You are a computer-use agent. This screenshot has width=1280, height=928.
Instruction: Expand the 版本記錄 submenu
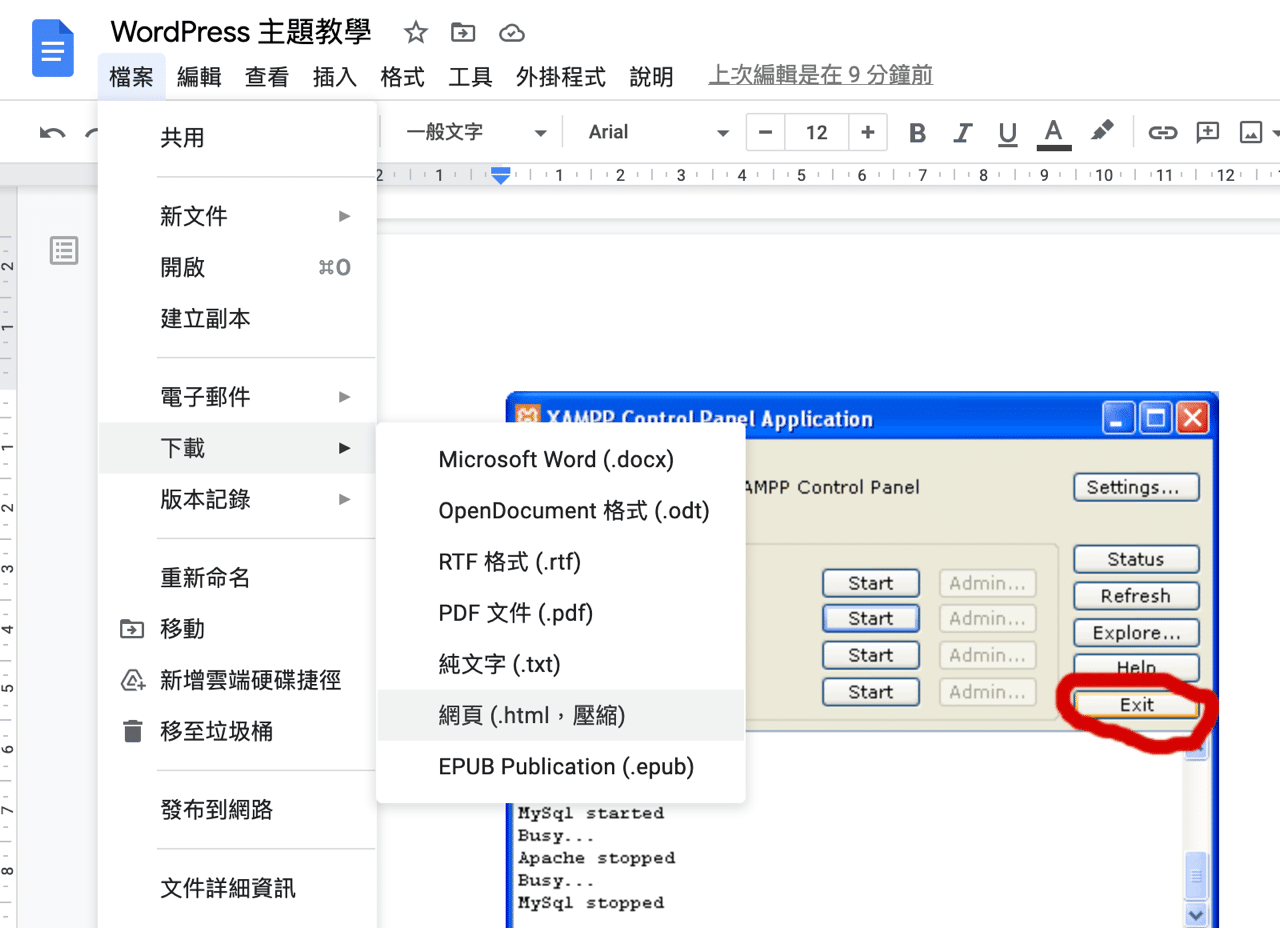pos(237,499)
